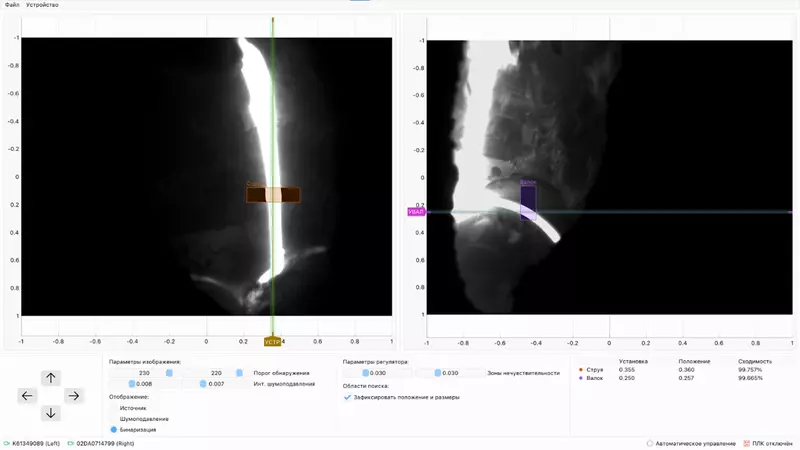Click the second detection threshold slider at 220
The height and width of the screenshot is (450, 800).
tap(239, 373)
